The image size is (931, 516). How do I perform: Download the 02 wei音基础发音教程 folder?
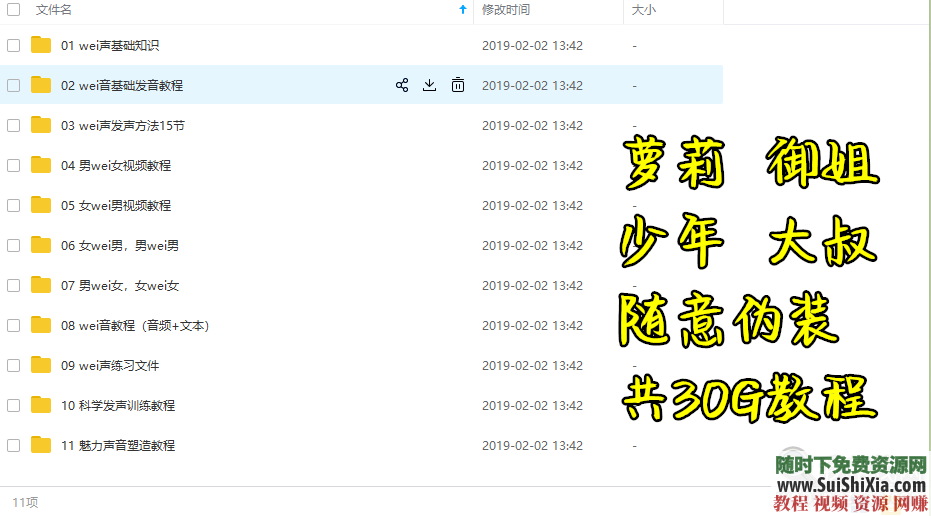click(x=429, y=86)
